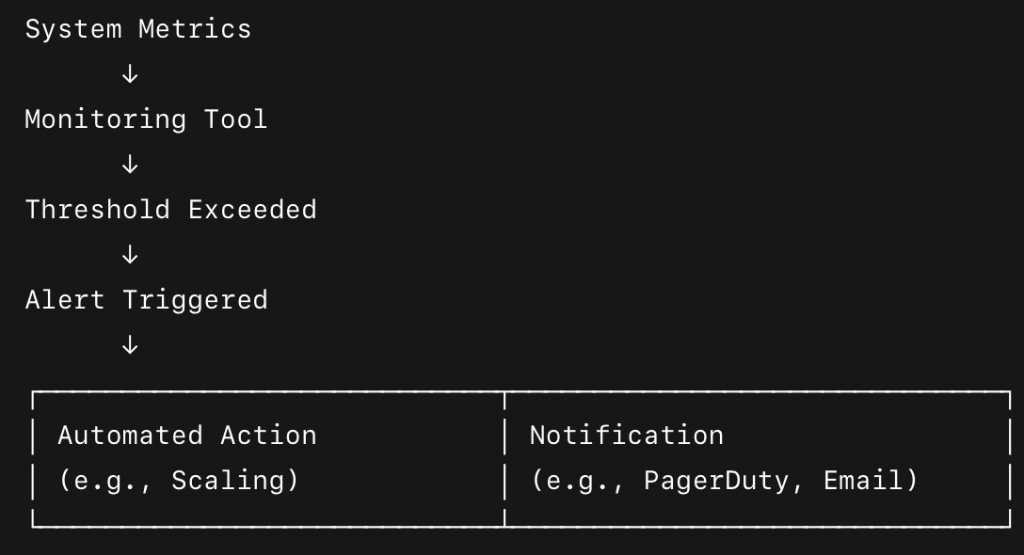Click the word Scaling in parentheses
1024x555 pixels.
[227, 481]
